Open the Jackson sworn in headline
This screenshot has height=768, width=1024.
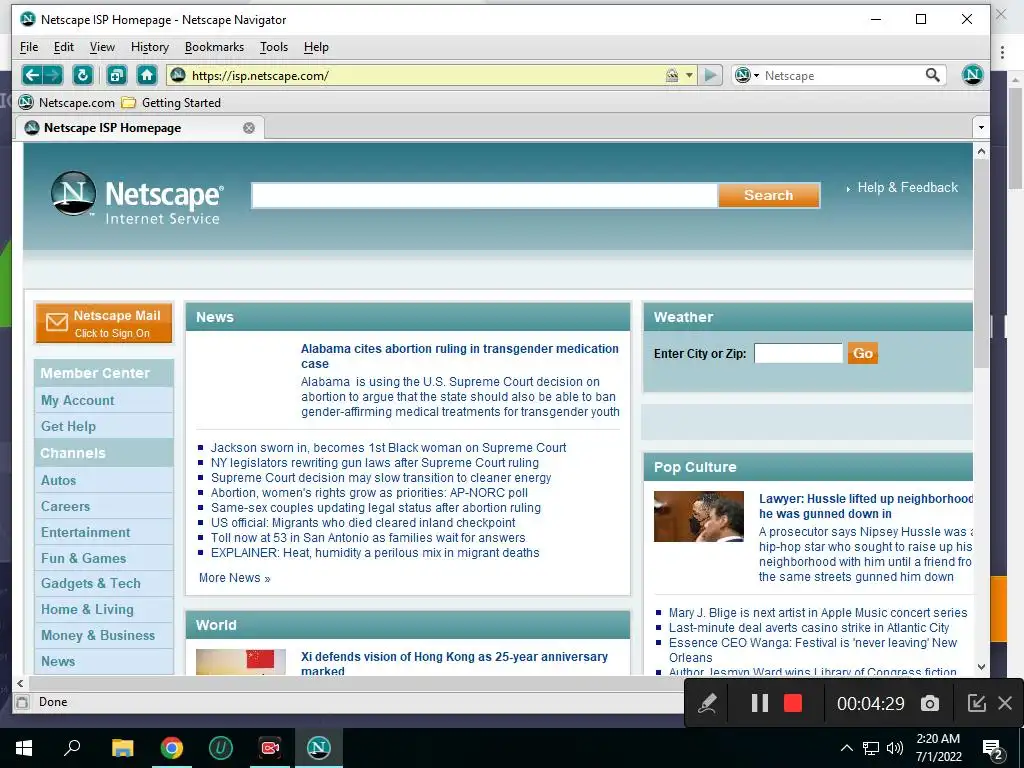click(x=388, y=448)
